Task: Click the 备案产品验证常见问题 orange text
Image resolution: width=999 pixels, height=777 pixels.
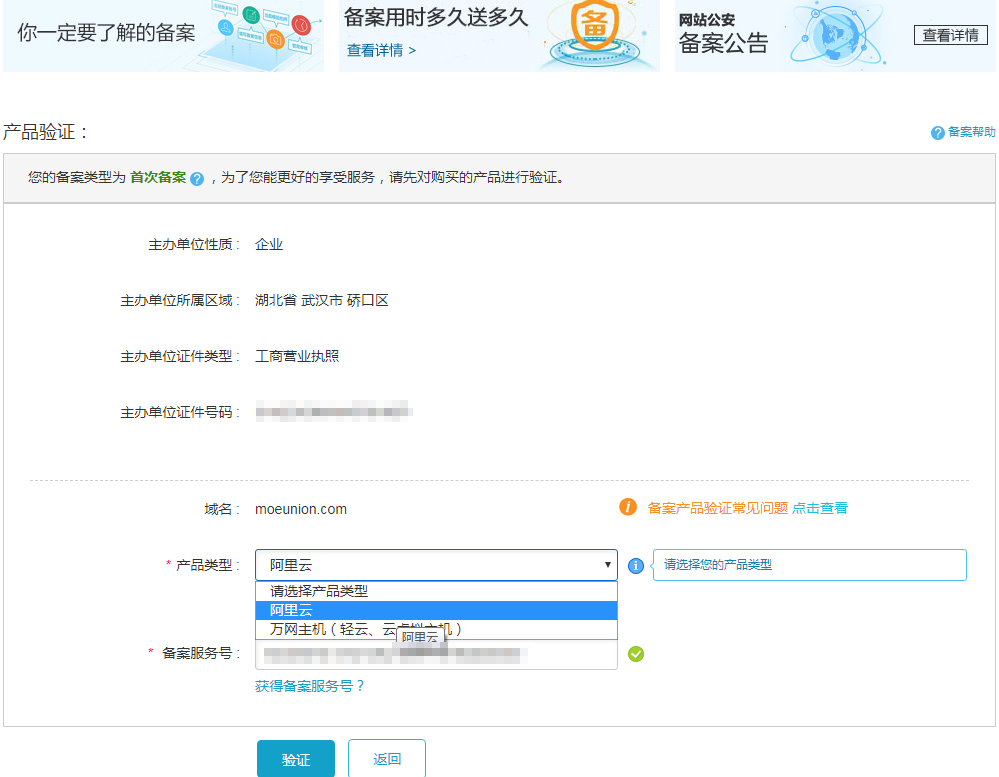Action: click(718, 508)
